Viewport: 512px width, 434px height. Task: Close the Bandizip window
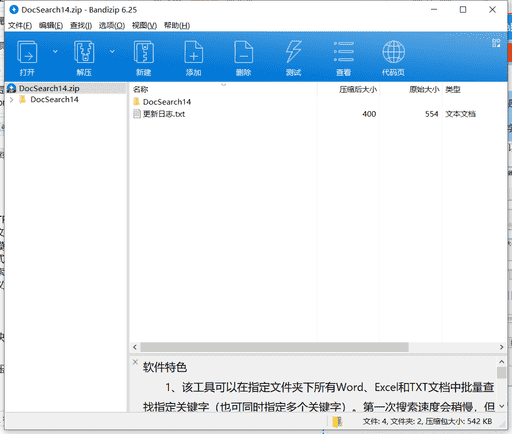point(492,10)
